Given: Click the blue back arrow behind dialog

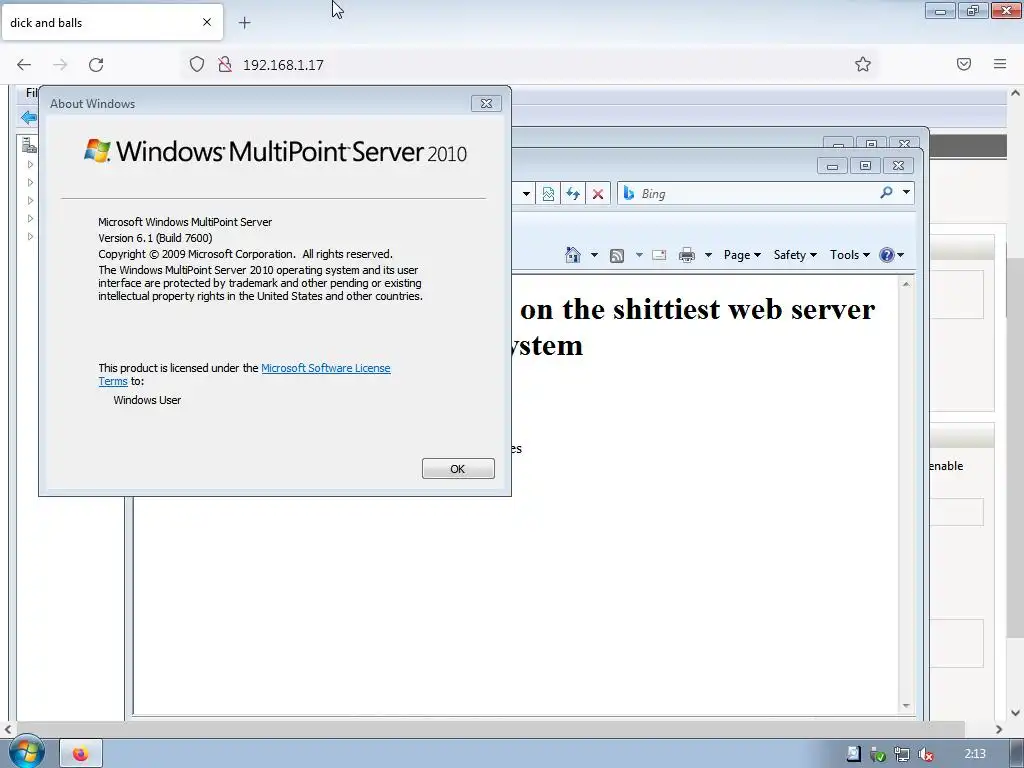Looking at the screenshot, I should [x=29, y=118].
